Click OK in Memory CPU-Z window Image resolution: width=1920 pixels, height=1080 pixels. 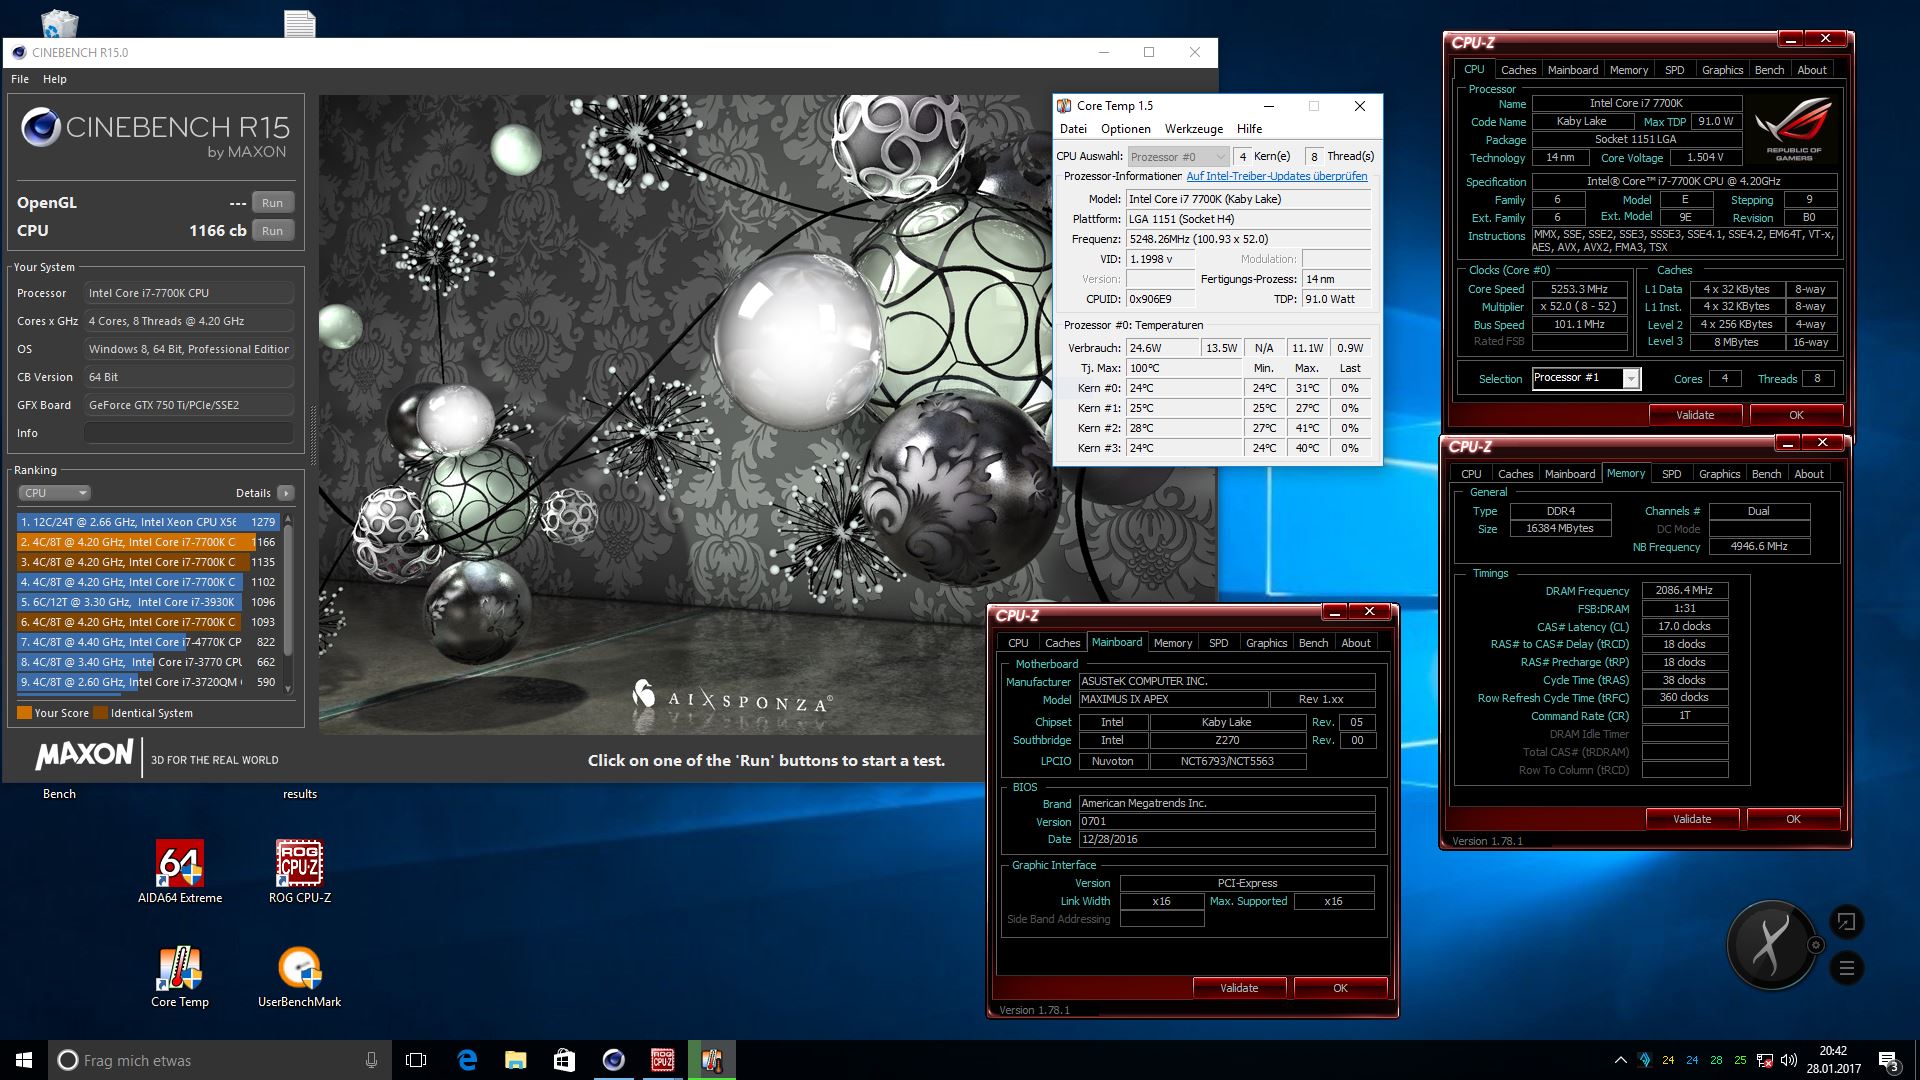[x=1793, y=819]
